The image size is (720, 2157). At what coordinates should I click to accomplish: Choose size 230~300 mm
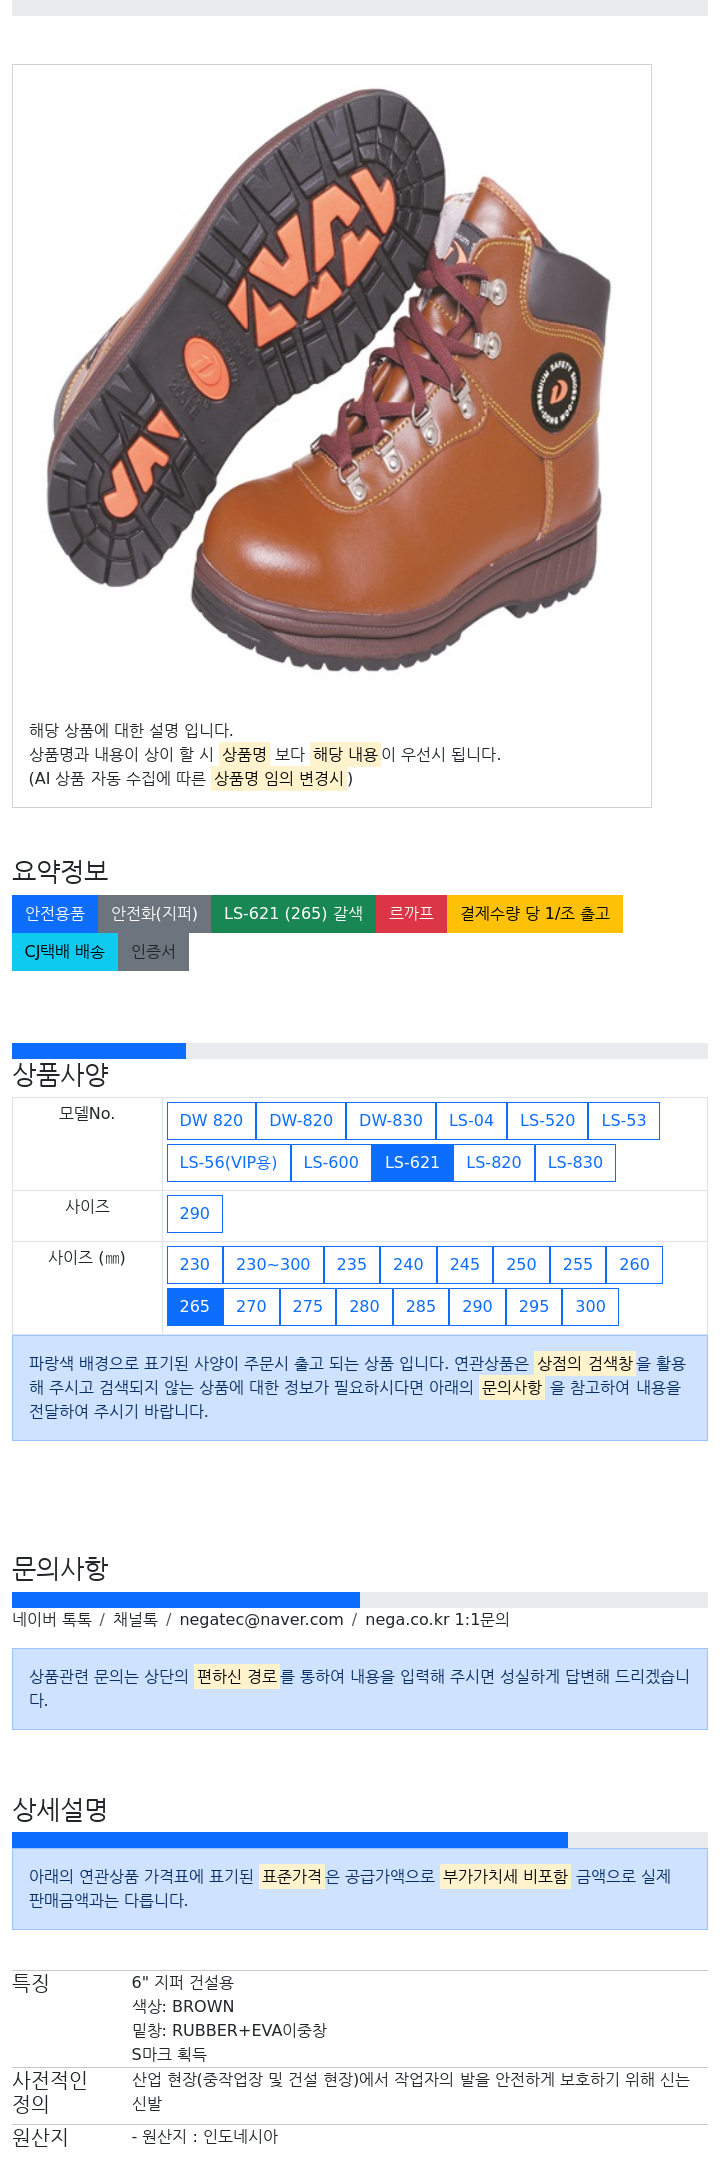273,1264
